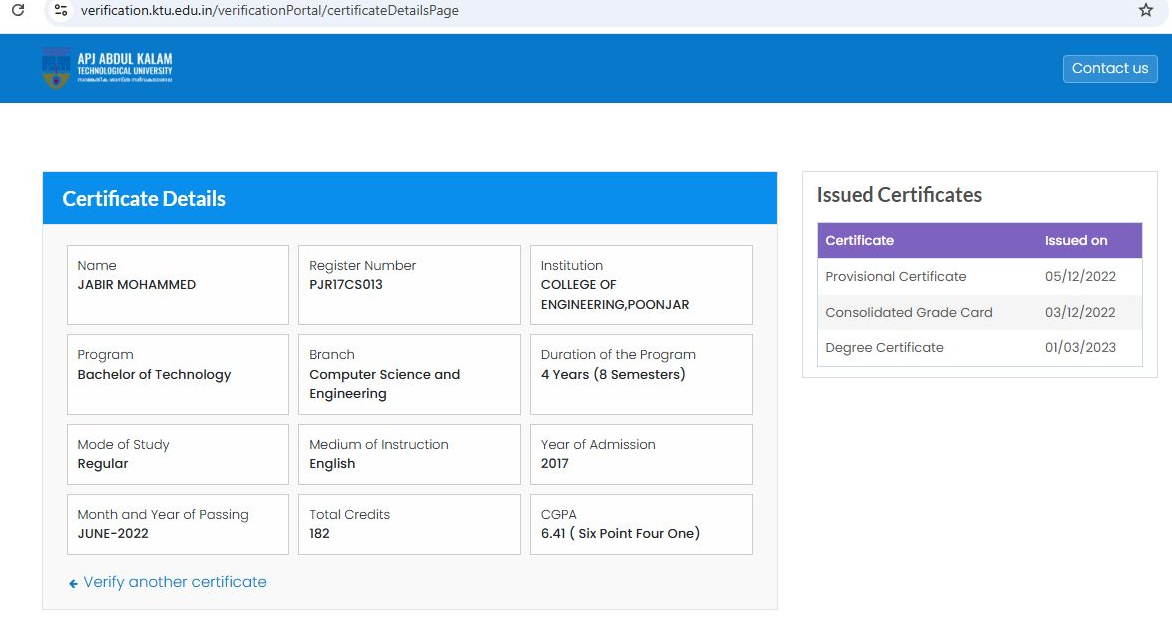Click the name JABIR MOHAMMED box

pyautogui.click(x=178, y=285)
